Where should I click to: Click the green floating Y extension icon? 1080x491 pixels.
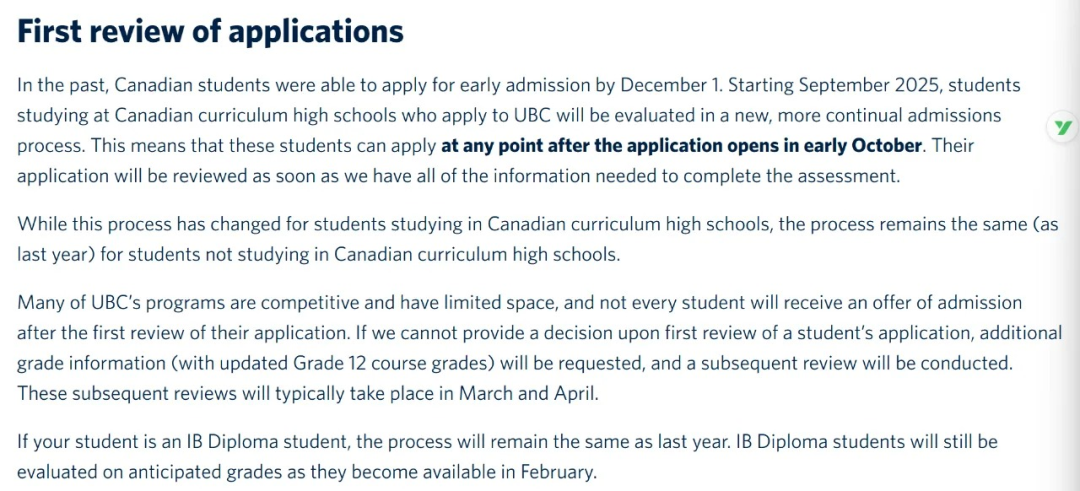1059,128
